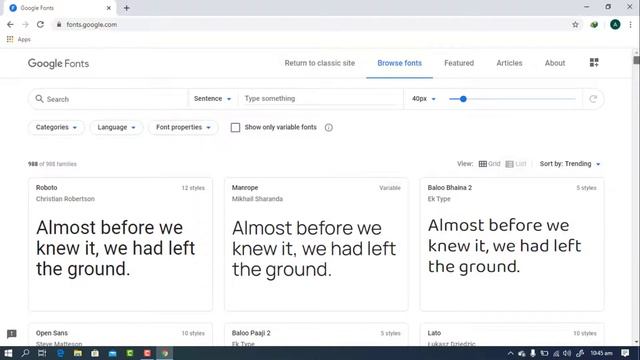
Task: Open the volume tray icon
Action: point(567,353)
